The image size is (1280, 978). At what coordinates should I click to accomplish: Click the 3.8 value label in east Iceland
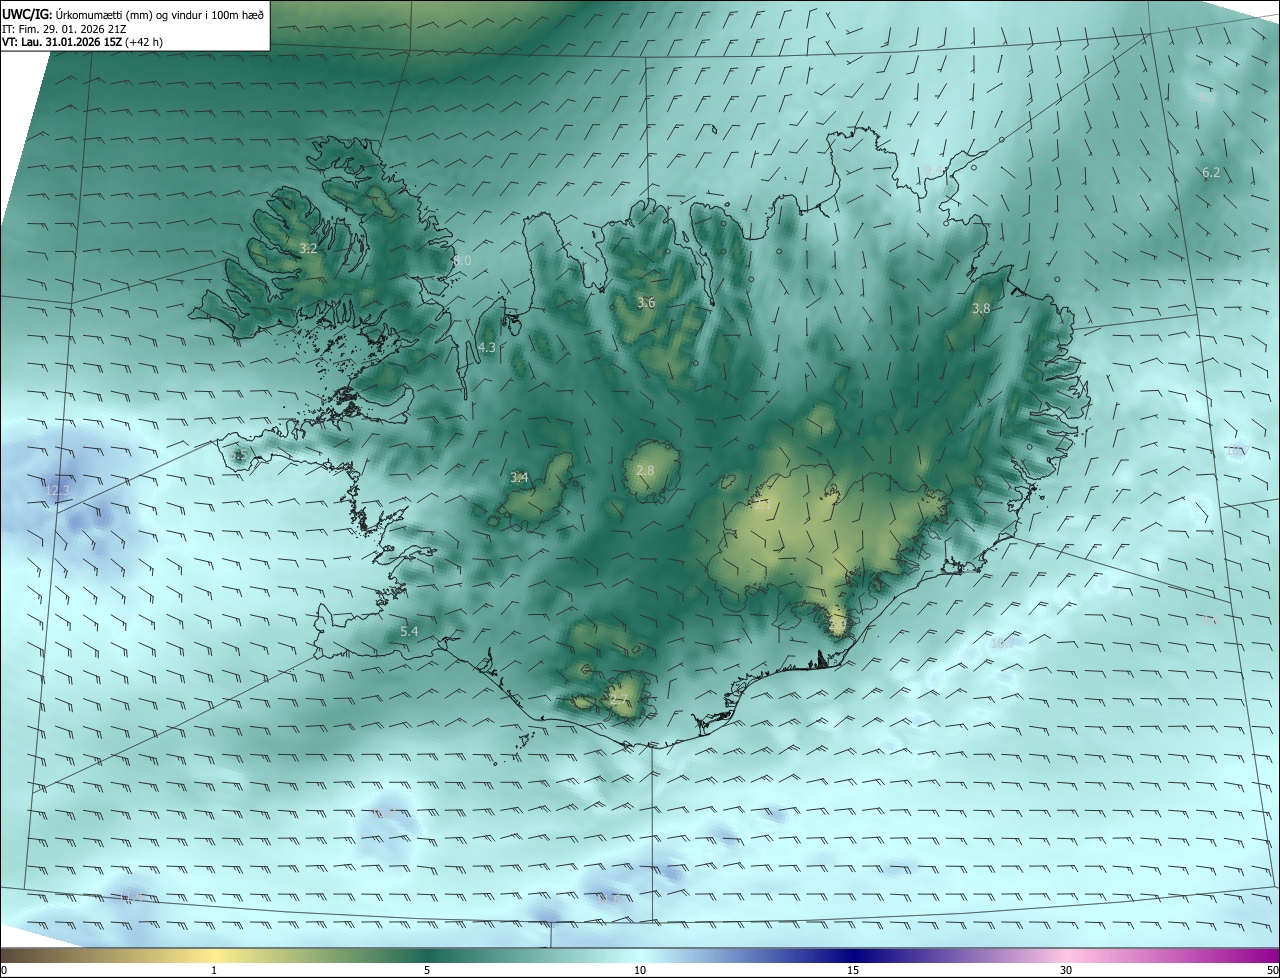[x=981, y=309]
